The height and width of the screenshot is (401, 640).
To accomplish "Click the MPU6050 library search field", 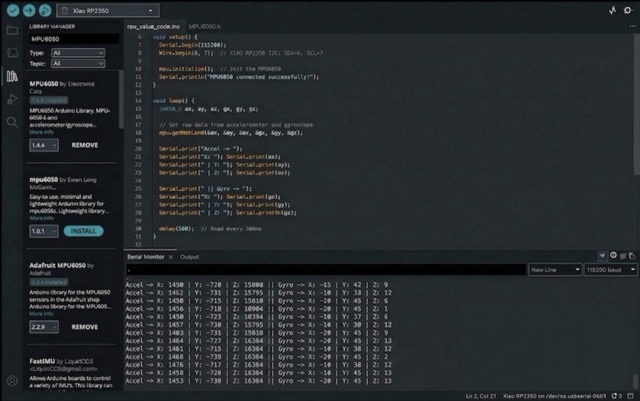I will pyautogui.click(x=74, y=39).
